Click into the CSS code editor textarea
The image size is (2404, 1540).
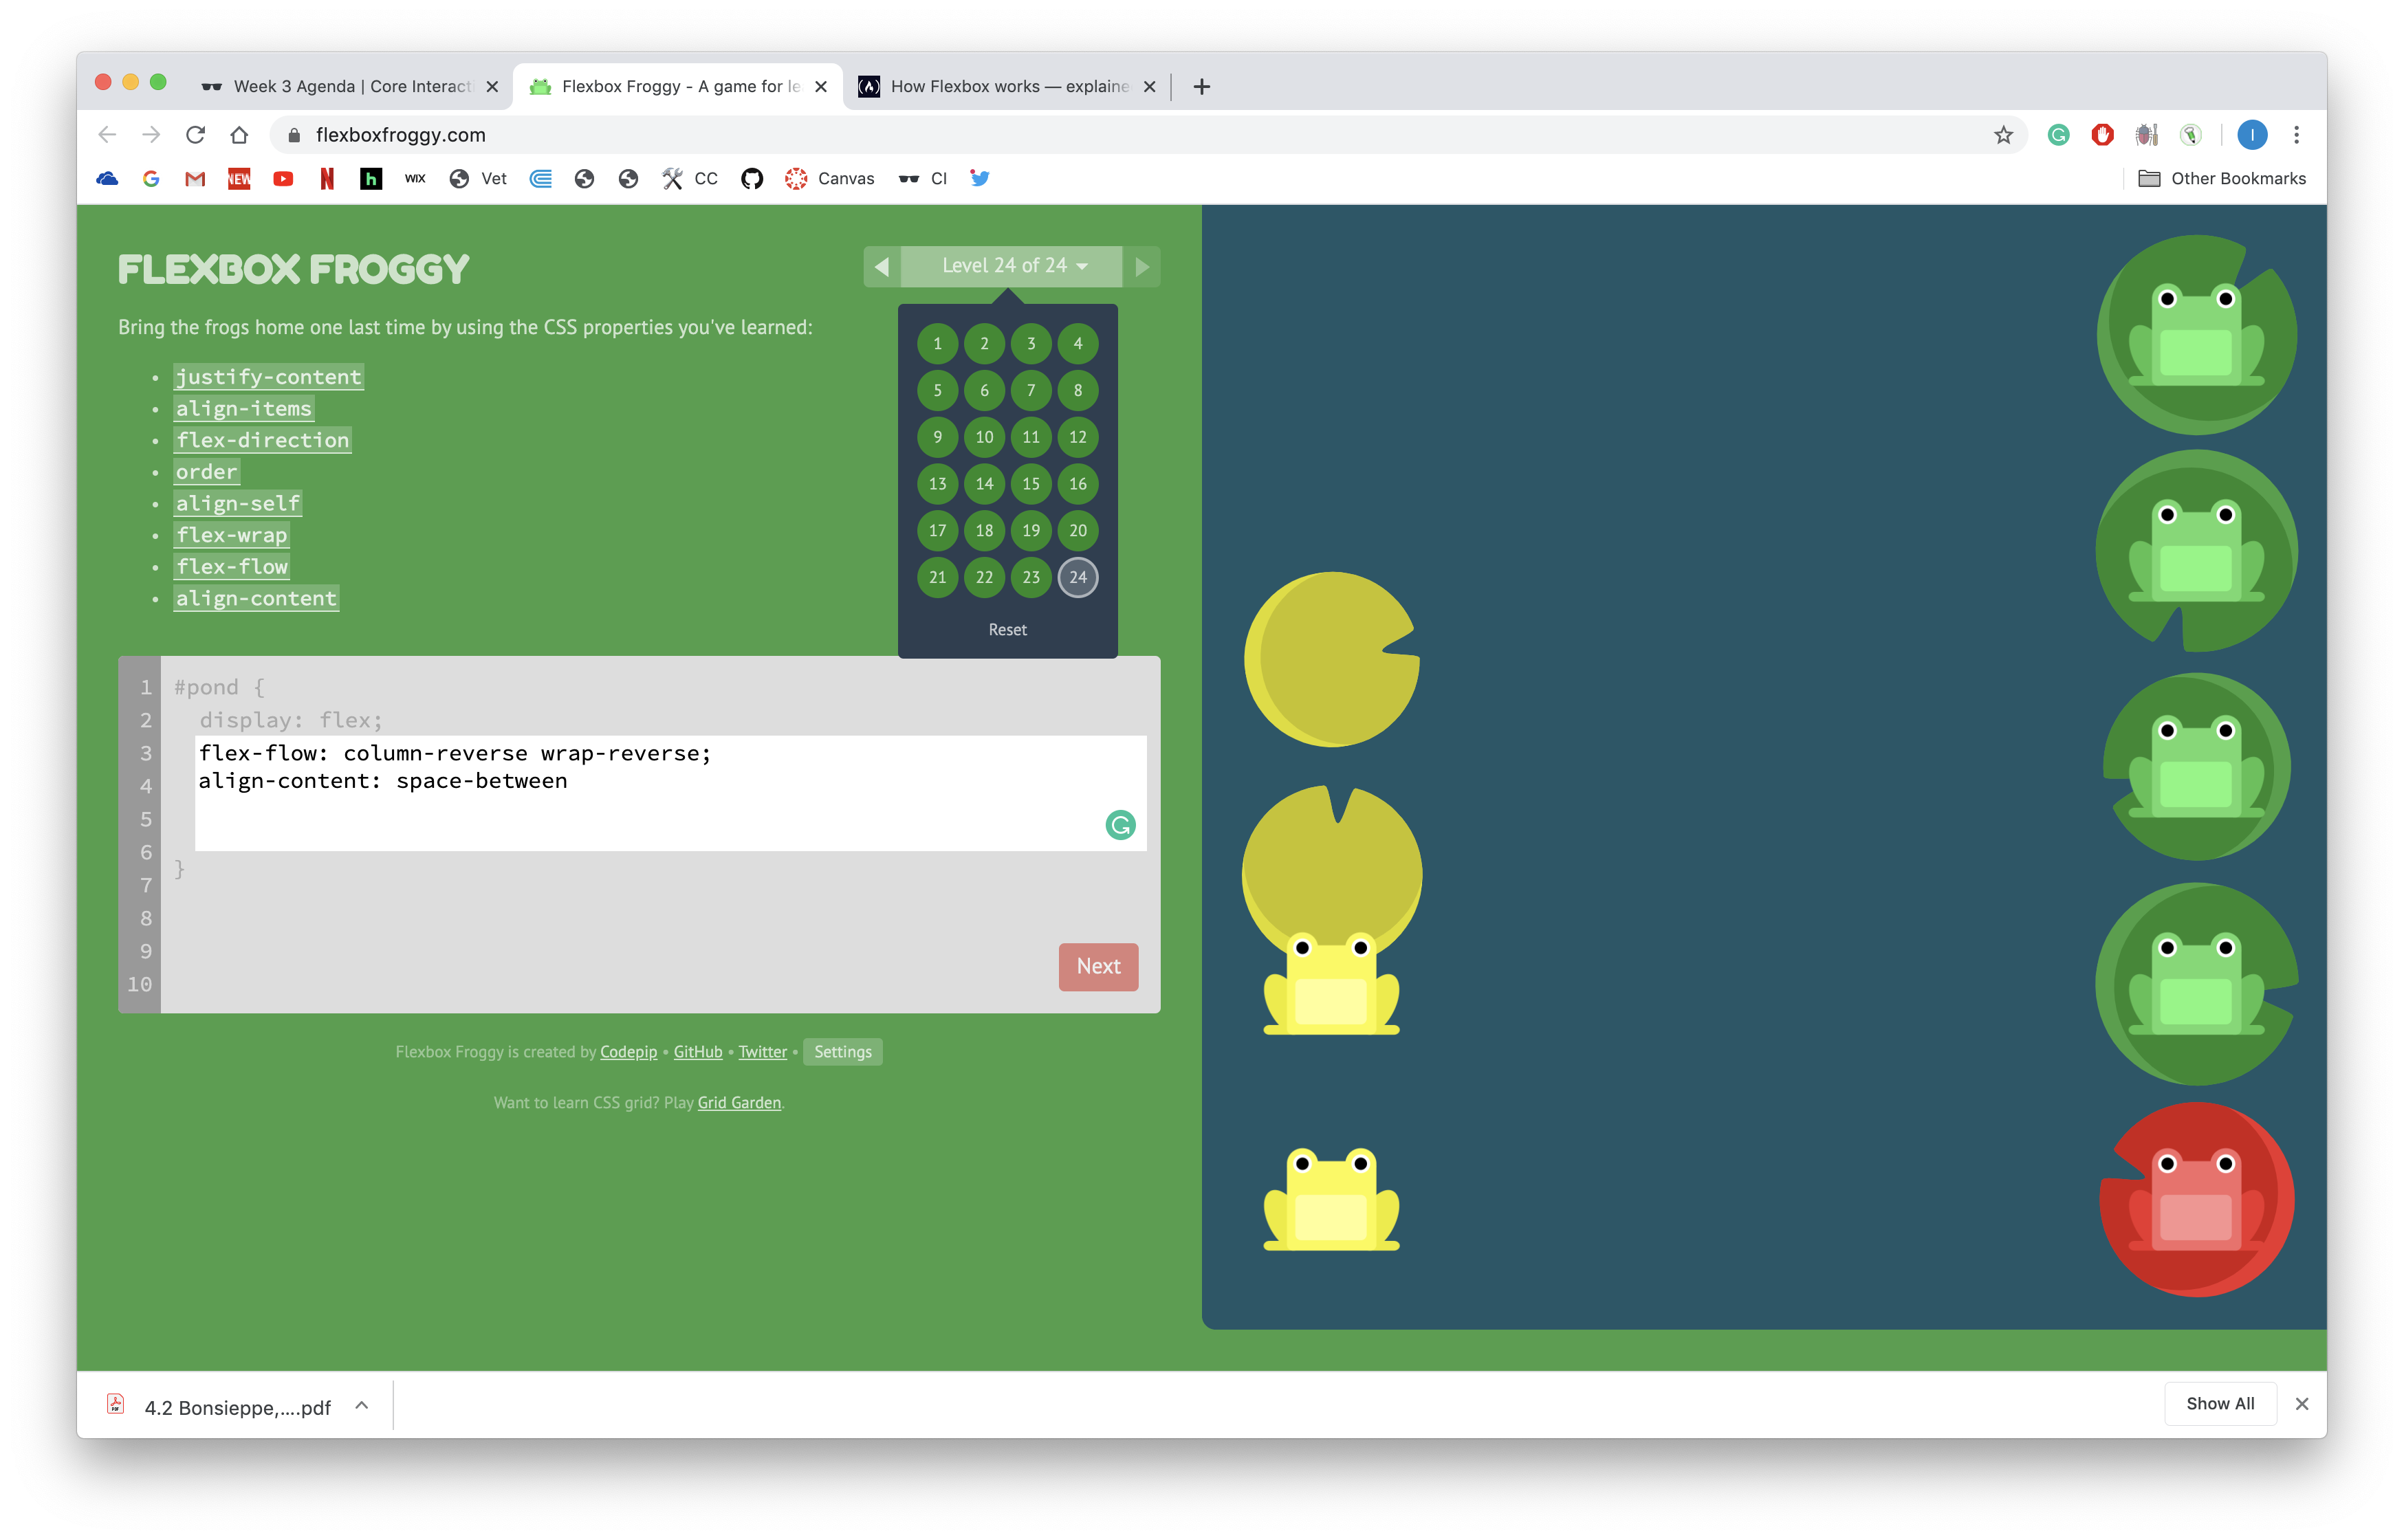click(670, 794)
